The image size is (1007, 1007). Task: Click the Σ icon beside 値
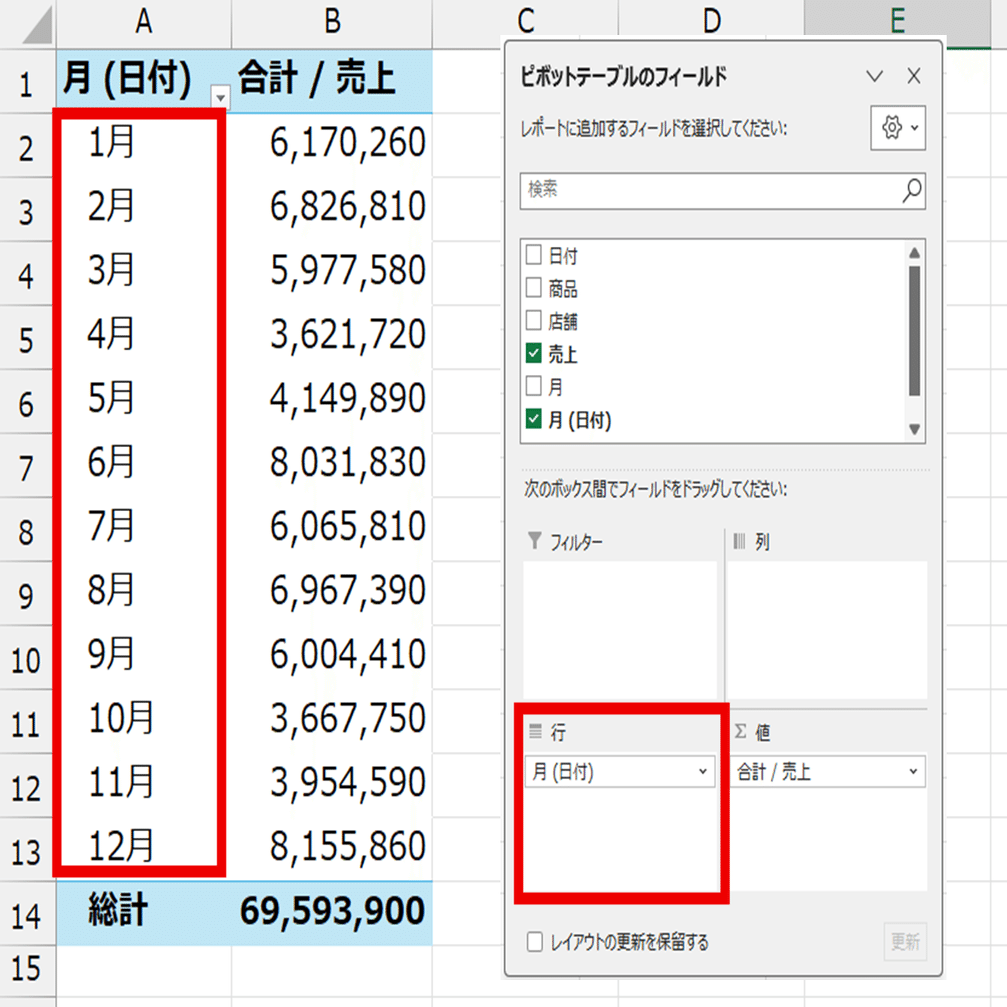click(741, 729)
